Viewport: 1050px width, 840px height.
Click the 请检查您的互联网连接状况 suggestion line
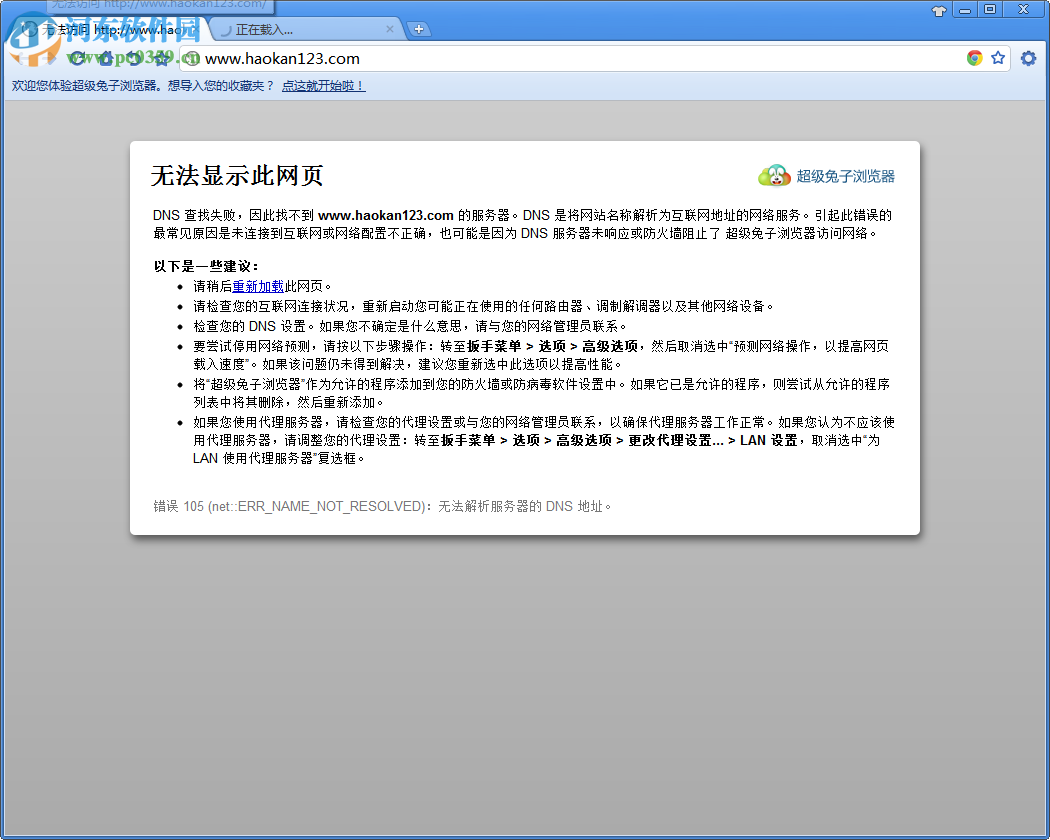click(x=483, y=306)
